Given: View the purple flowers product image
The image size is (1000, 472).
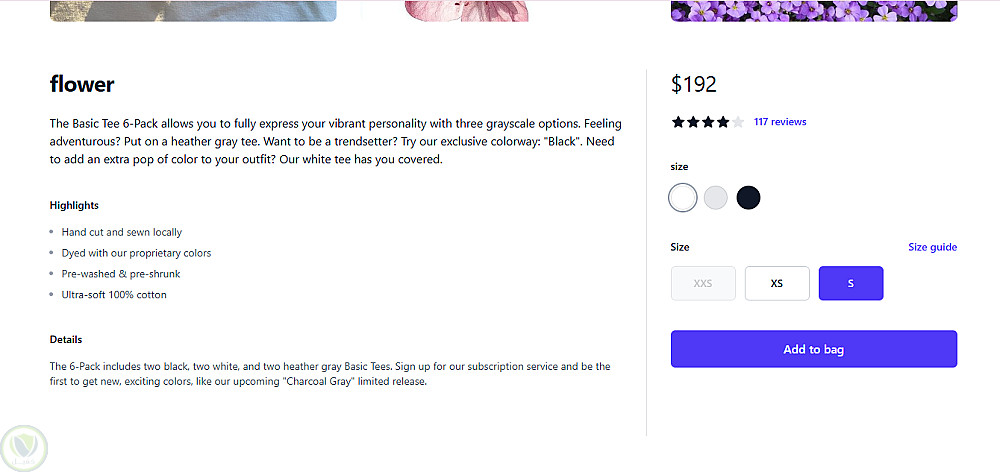Looking at the screenshot, I should (x=814, y=10).
